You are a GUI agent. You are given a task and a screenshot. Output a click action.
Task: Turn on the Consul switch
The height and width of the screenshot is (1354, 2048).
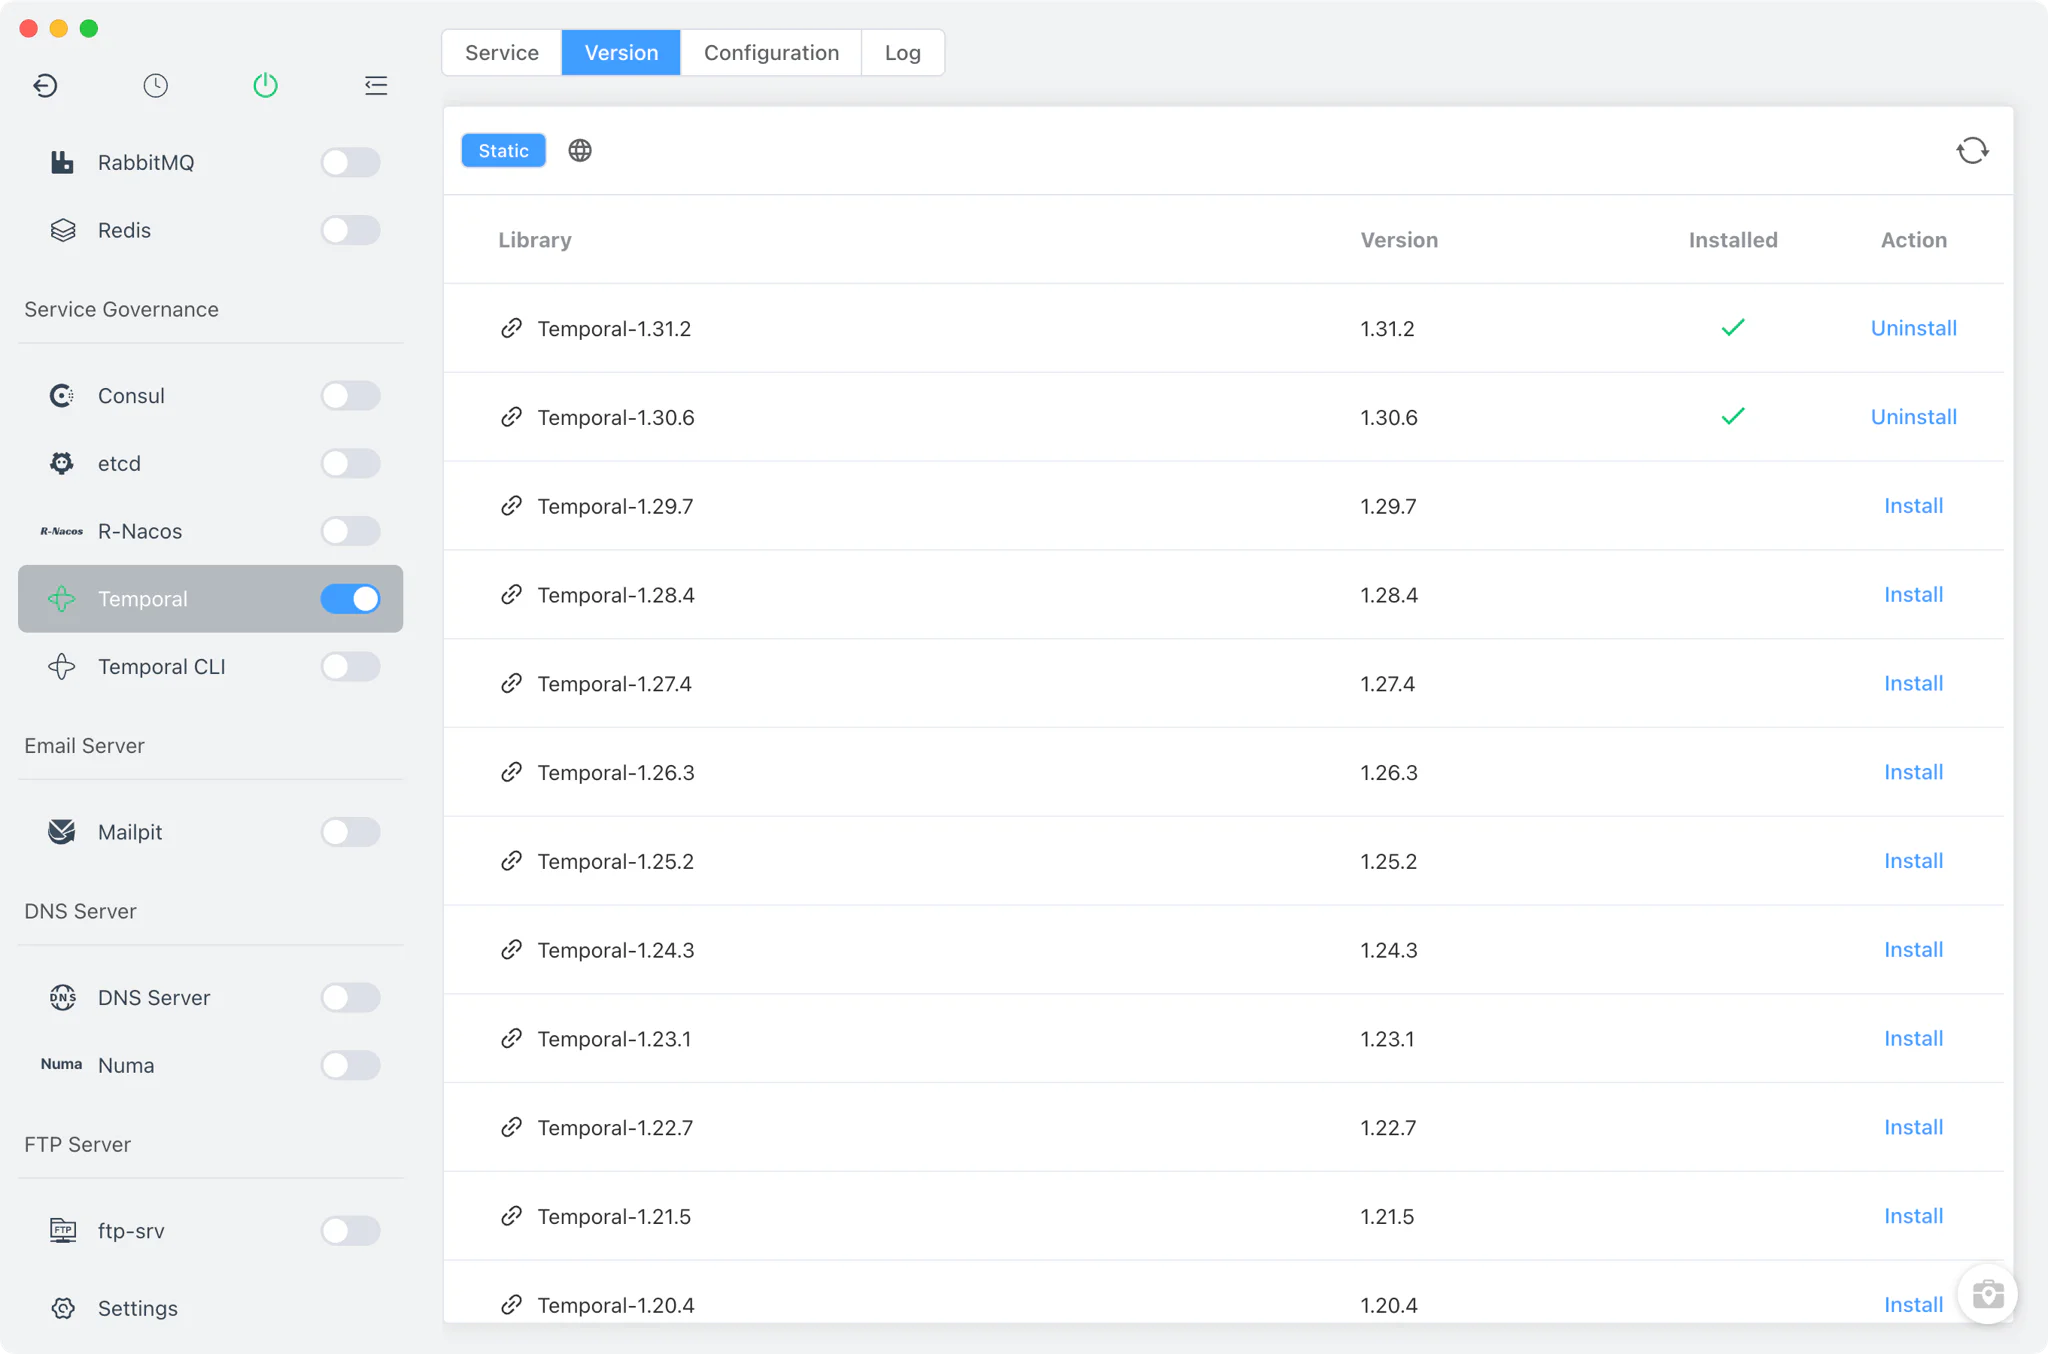pyautogui.click(x=350, y=396)
